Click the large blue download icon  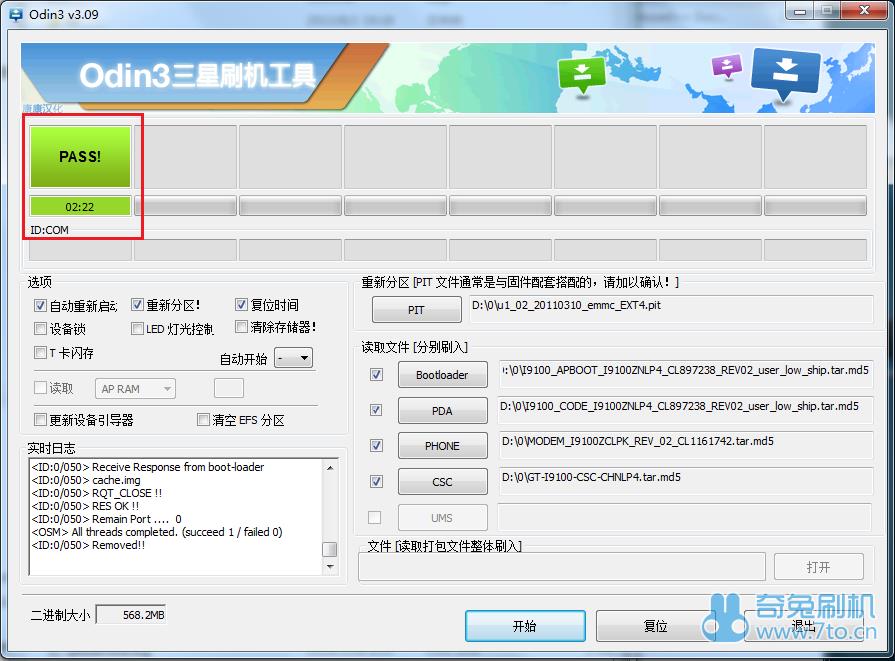(x=785, y=75)
